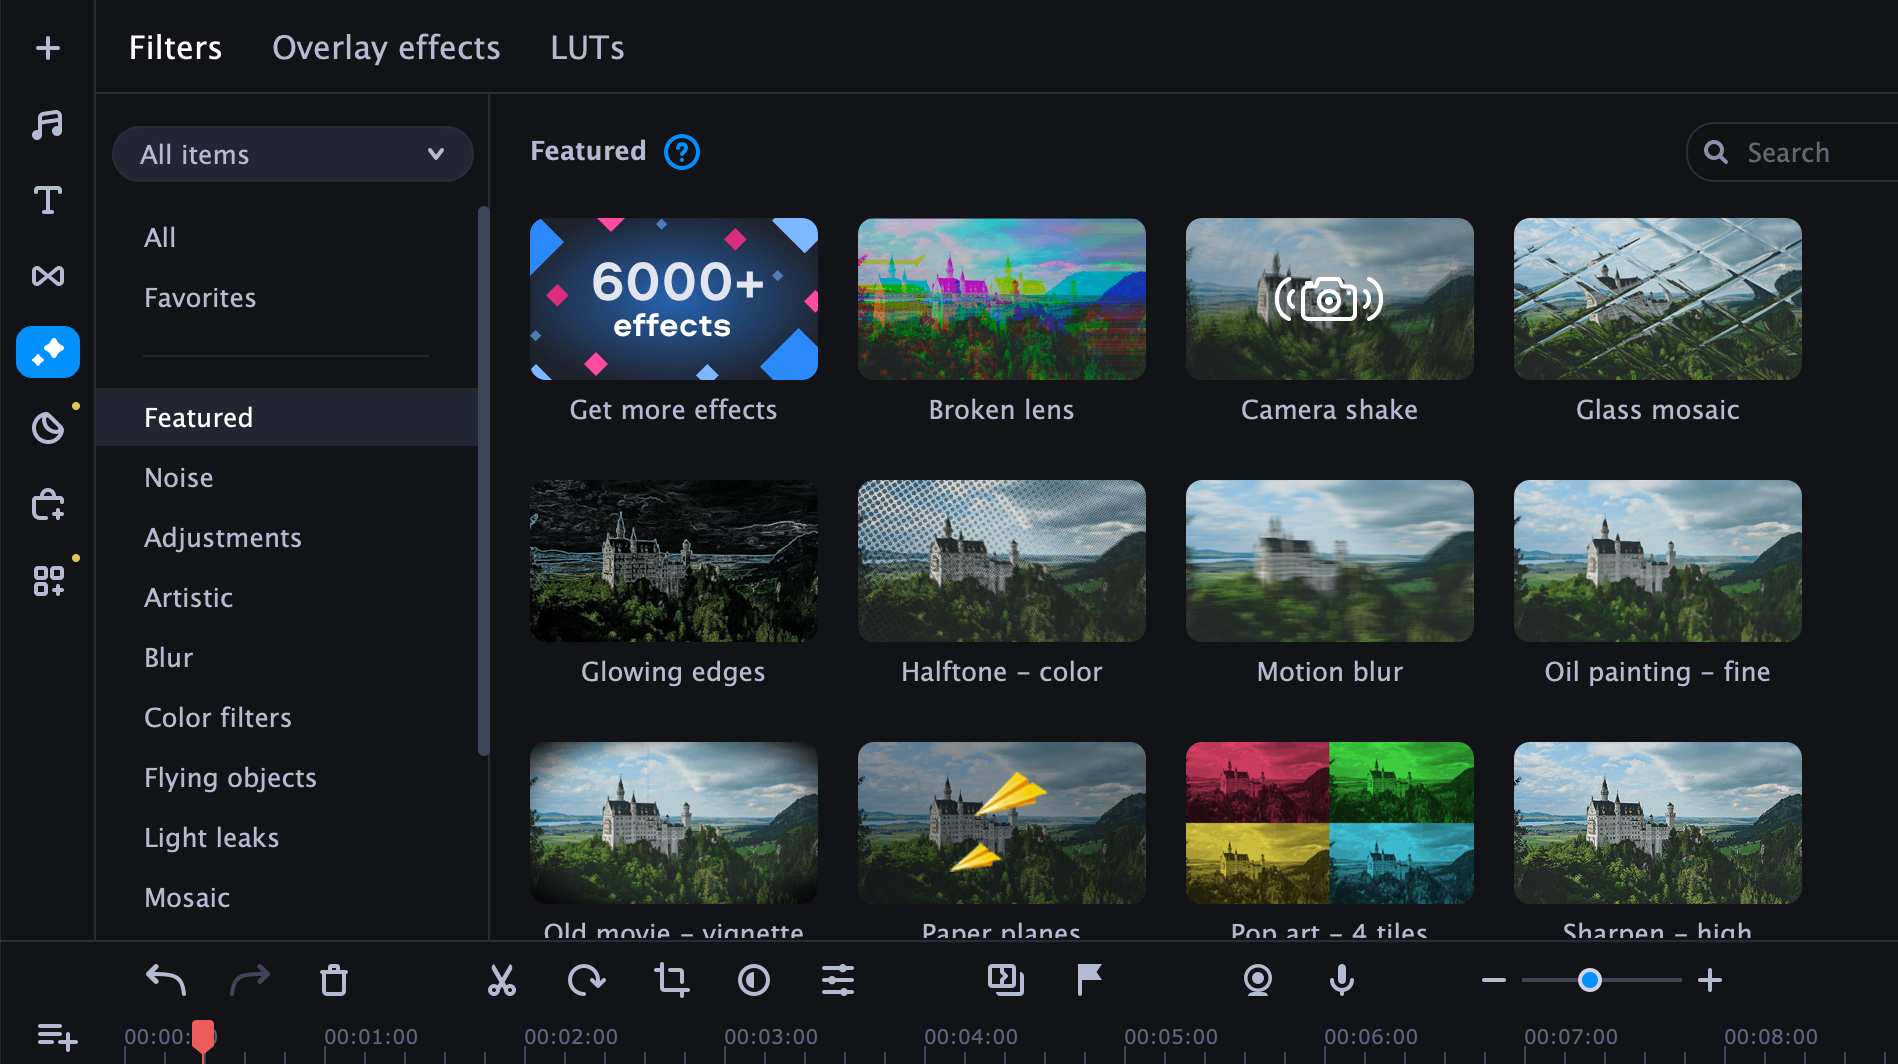Image resolution: width=1898 pixels, height=1064 pixels.
Task: Select the Crop tool icon
Action: 671,980
